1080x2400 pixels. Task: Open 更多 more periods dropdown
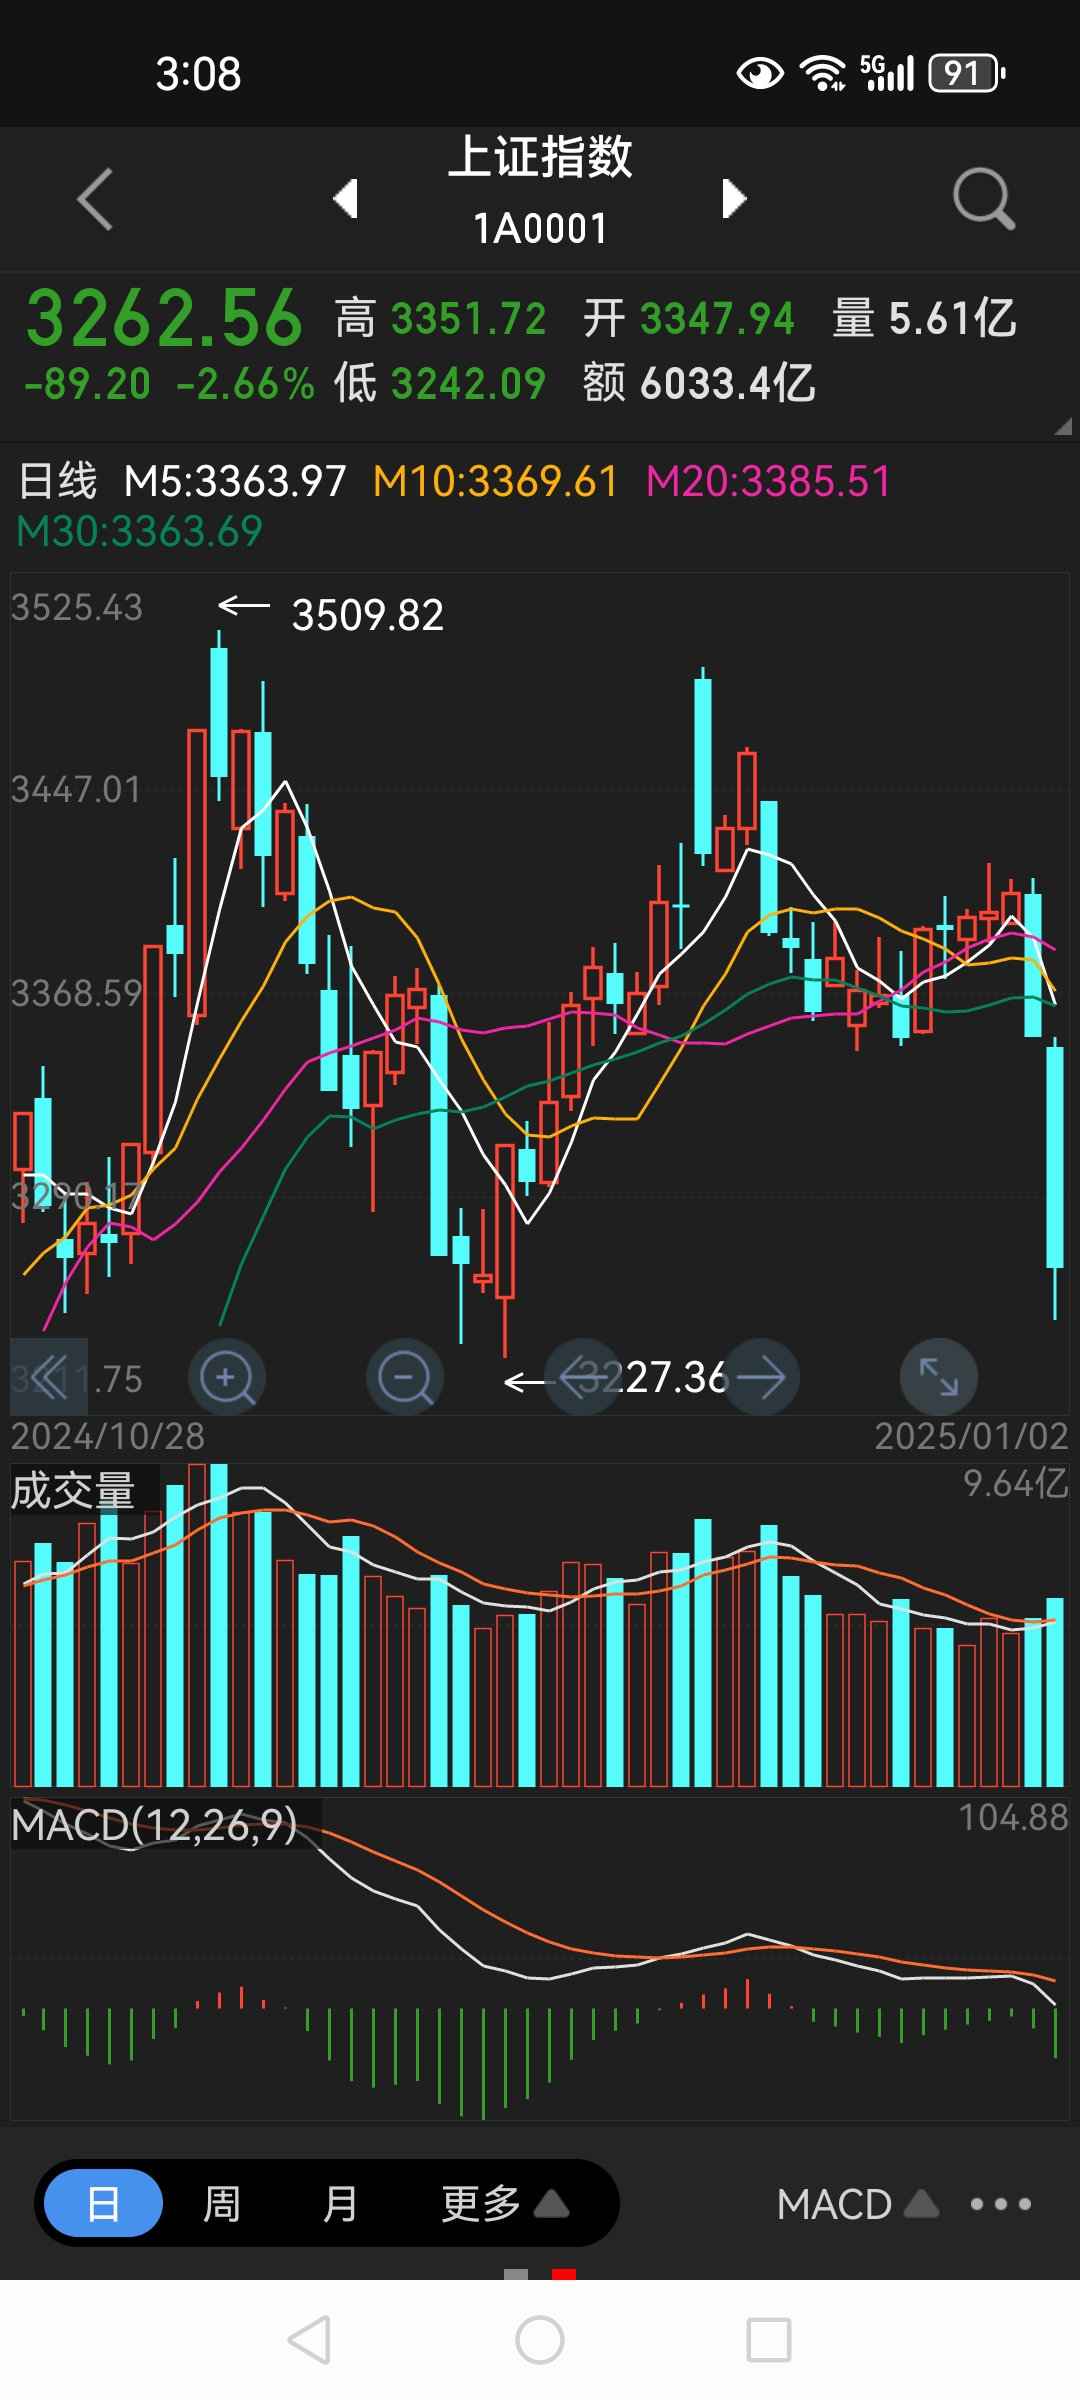tap(505, 2203)
